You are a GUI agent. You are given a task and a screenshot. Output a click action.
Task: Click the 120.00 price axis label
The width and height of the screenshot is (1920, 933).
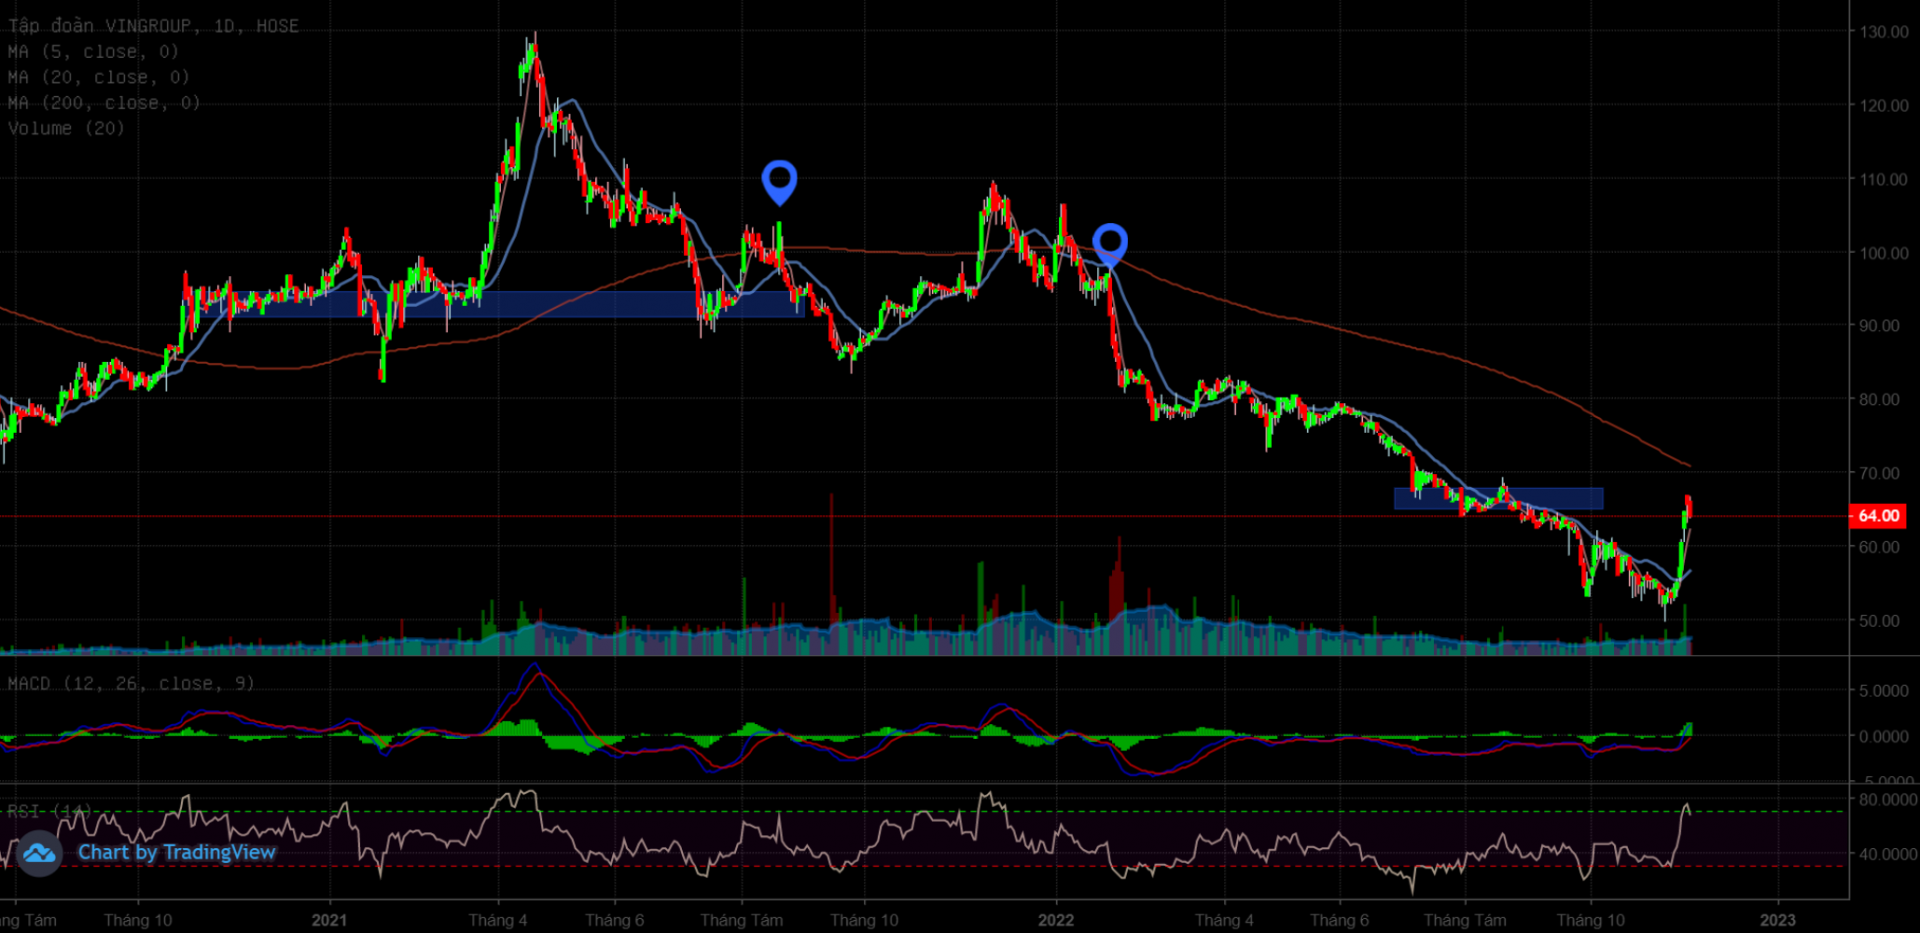pos(1884,105)
